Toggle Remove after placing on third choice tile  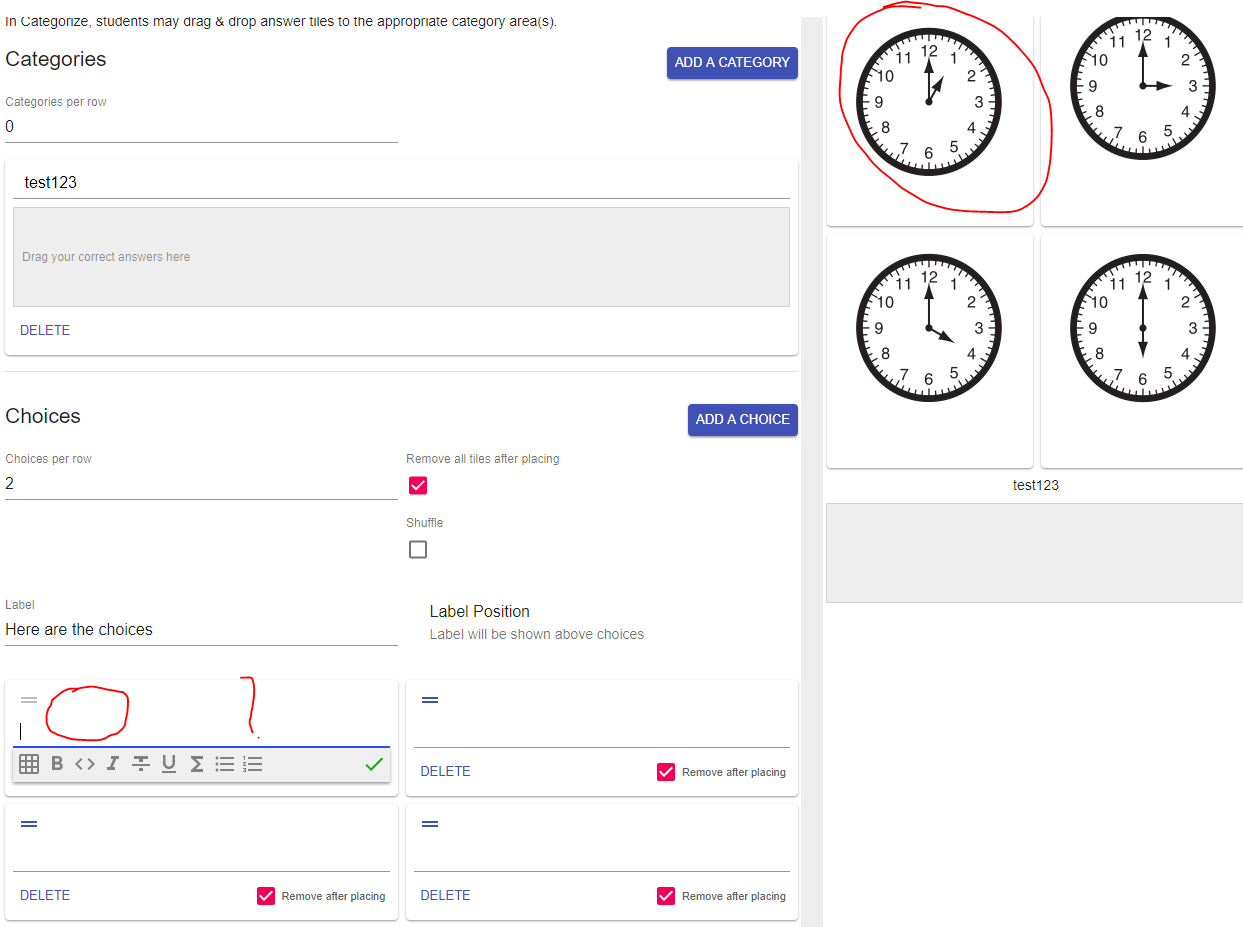pos(266,896)
